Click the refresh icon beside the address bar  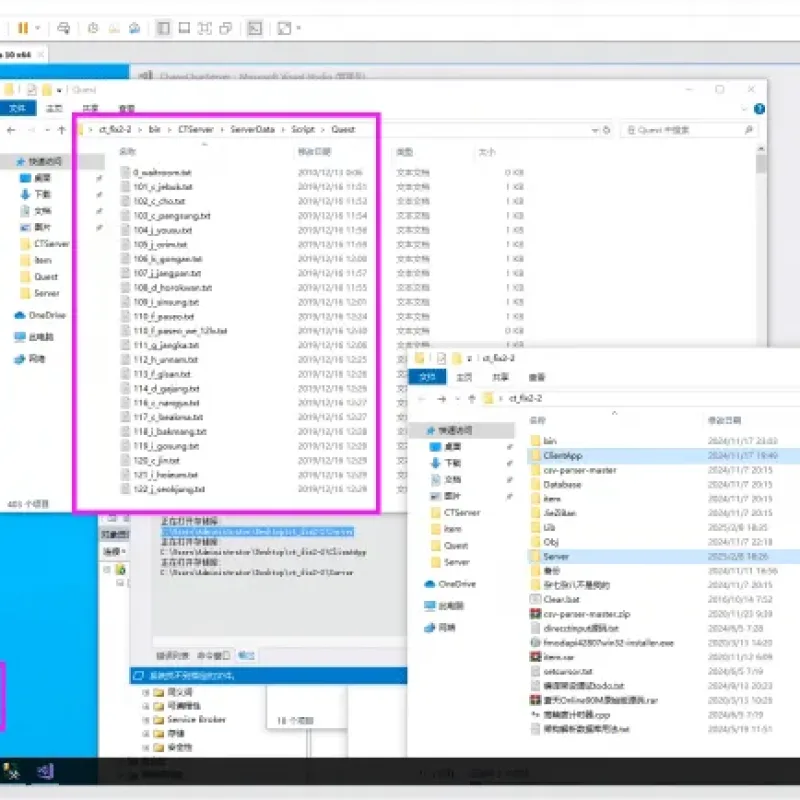[607, 130]
